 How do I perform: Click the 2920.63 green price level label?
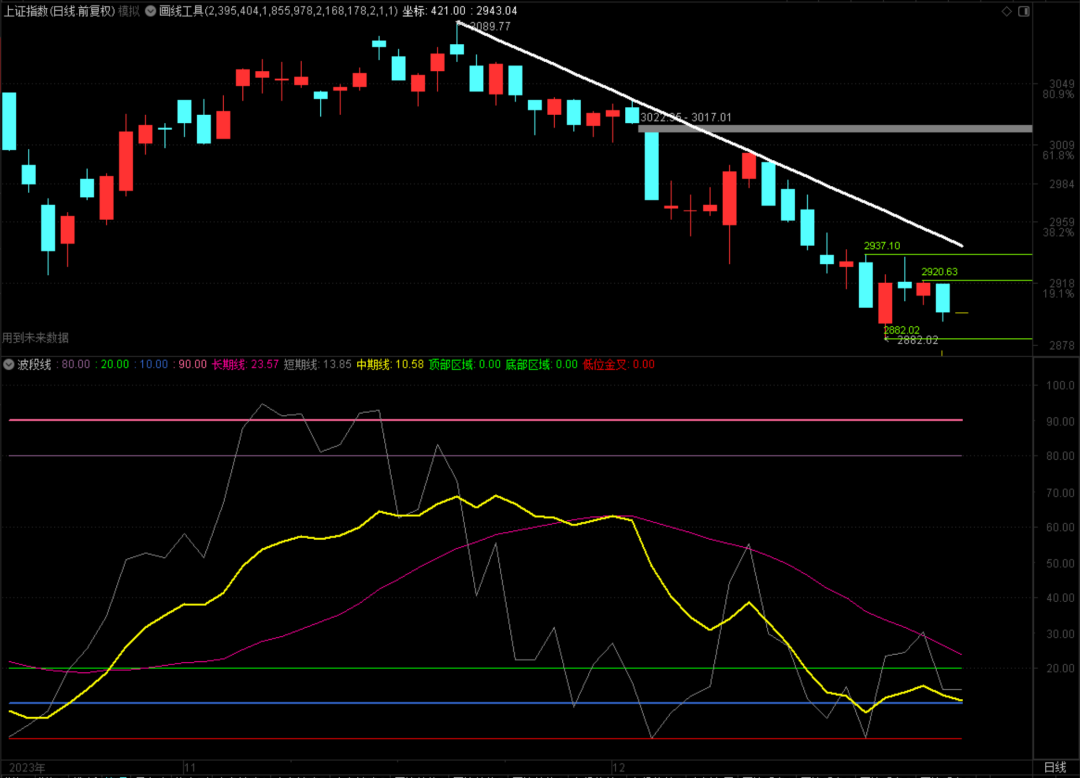point(939,271)
